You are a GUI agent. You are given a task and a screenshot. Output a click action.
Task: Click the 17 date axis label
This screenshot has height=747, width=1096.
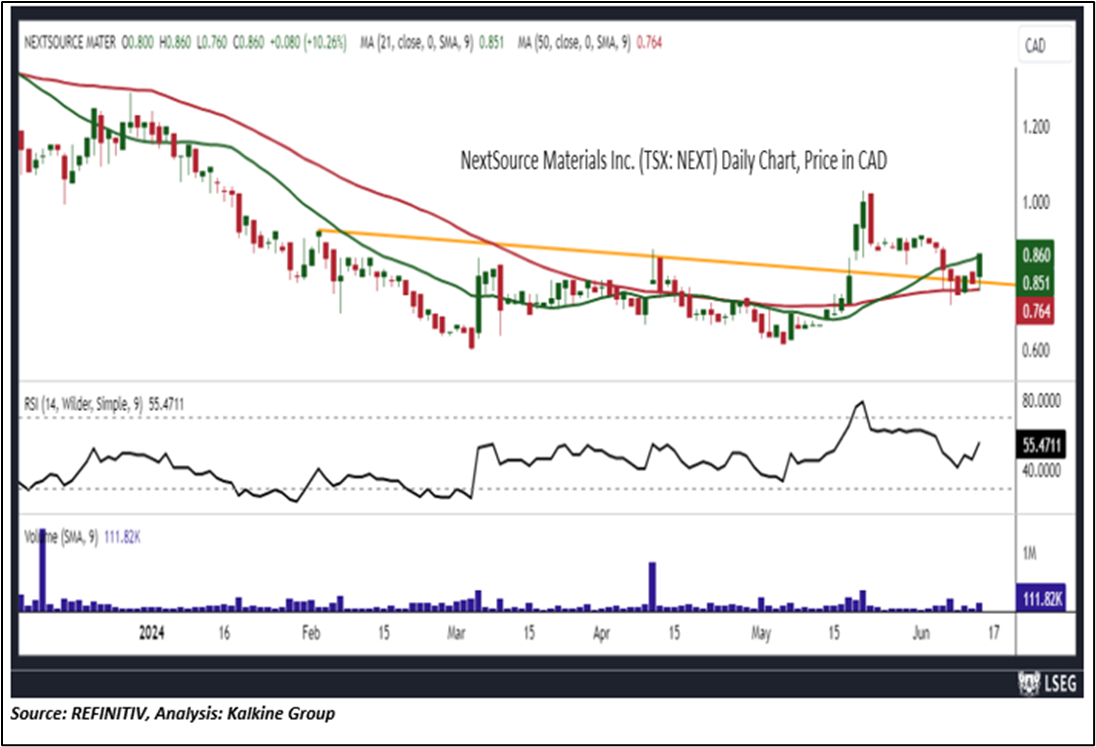coord(993,633)
